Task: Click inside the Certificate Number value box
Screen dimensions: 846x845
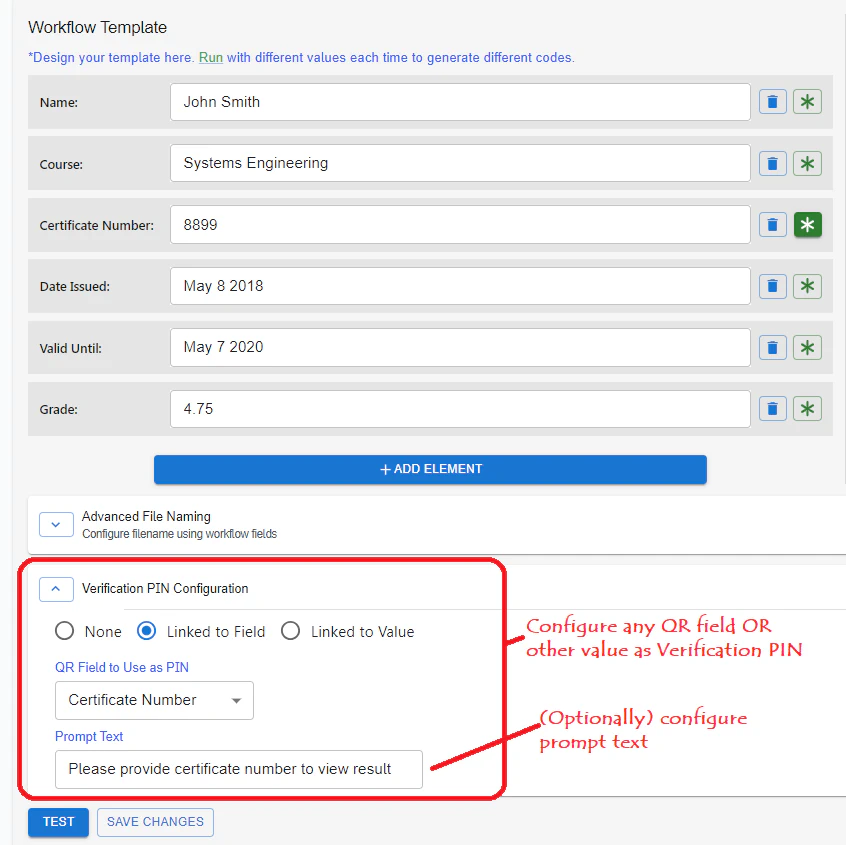Action: point(460,224)
